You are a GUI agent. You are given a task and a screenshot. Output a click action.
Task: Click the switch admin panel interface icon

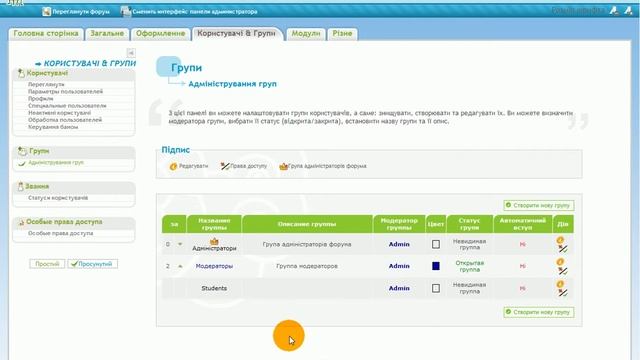[126, 11]
